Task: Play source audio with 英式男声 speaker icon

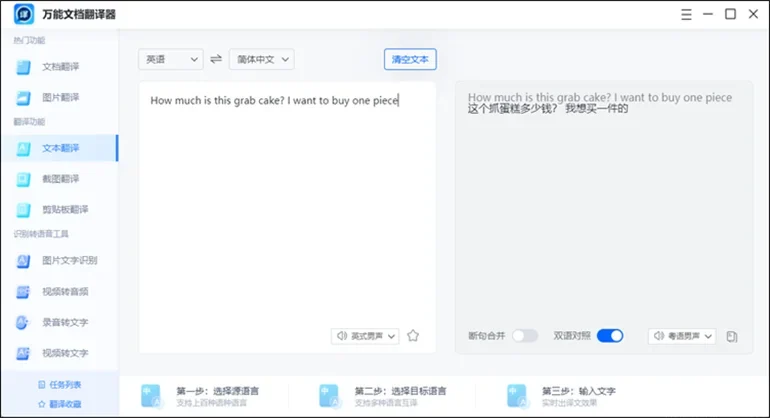Action: coord(342,336)
